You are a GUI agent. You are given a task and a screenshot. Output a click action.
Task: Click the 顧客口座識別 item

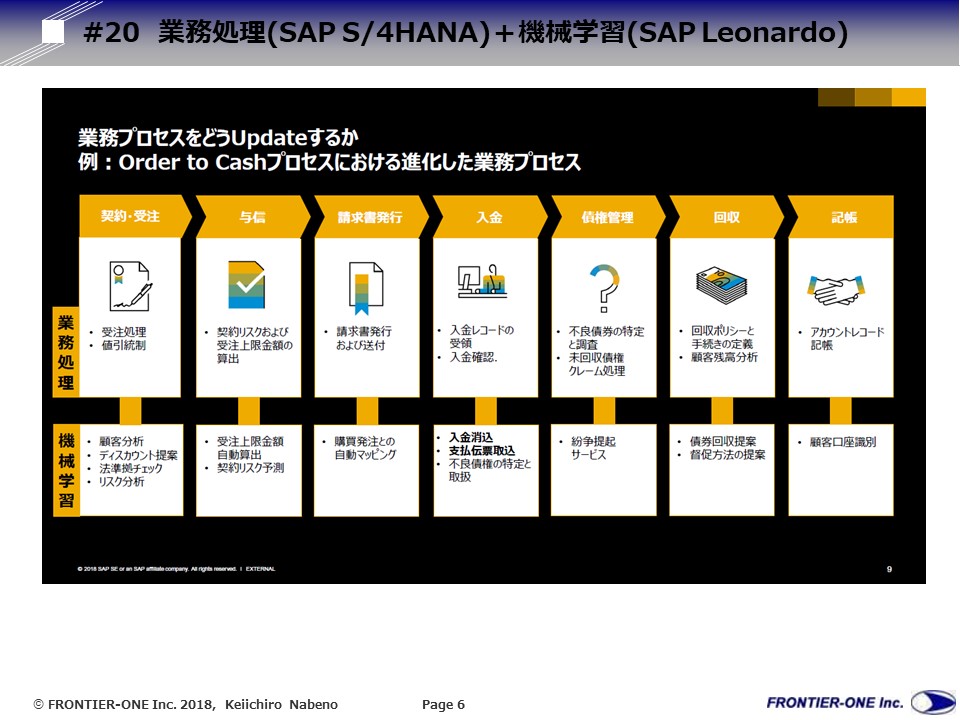[x=843, y=442]
